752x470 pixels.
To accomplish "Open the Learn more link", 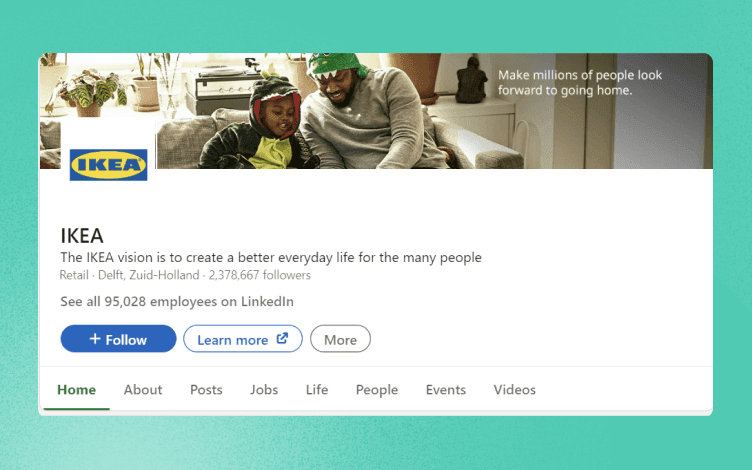I will point(243,339).
